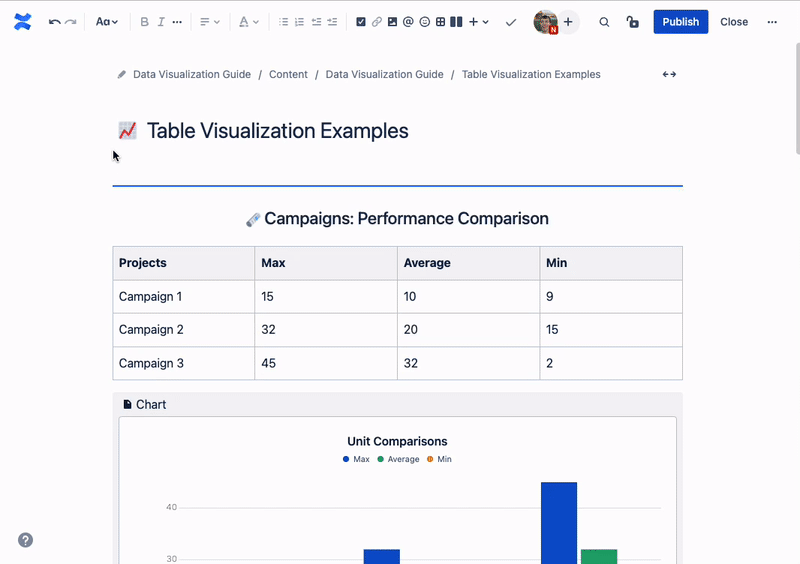Open the text styles Aa dropdown
This screenshot has height=564, width=800.
[x=107, y=22]
